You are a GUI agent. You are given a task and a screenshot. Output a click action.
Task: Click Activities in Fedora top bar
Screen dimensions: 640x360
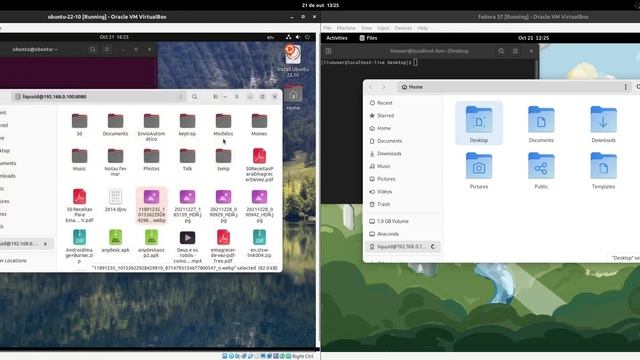pyautogui.click(x=337, y=38)
